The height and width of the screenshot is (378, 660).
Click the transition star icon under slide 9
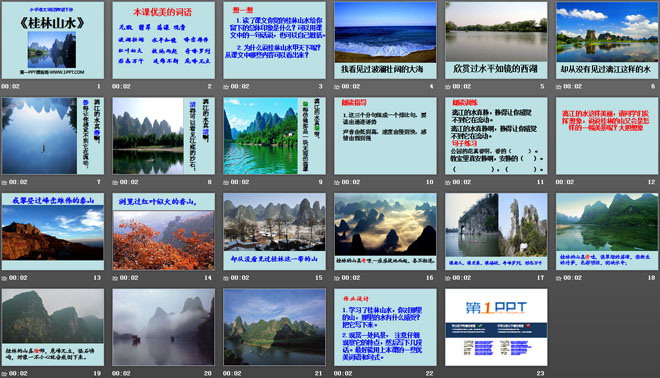point(226,182)
